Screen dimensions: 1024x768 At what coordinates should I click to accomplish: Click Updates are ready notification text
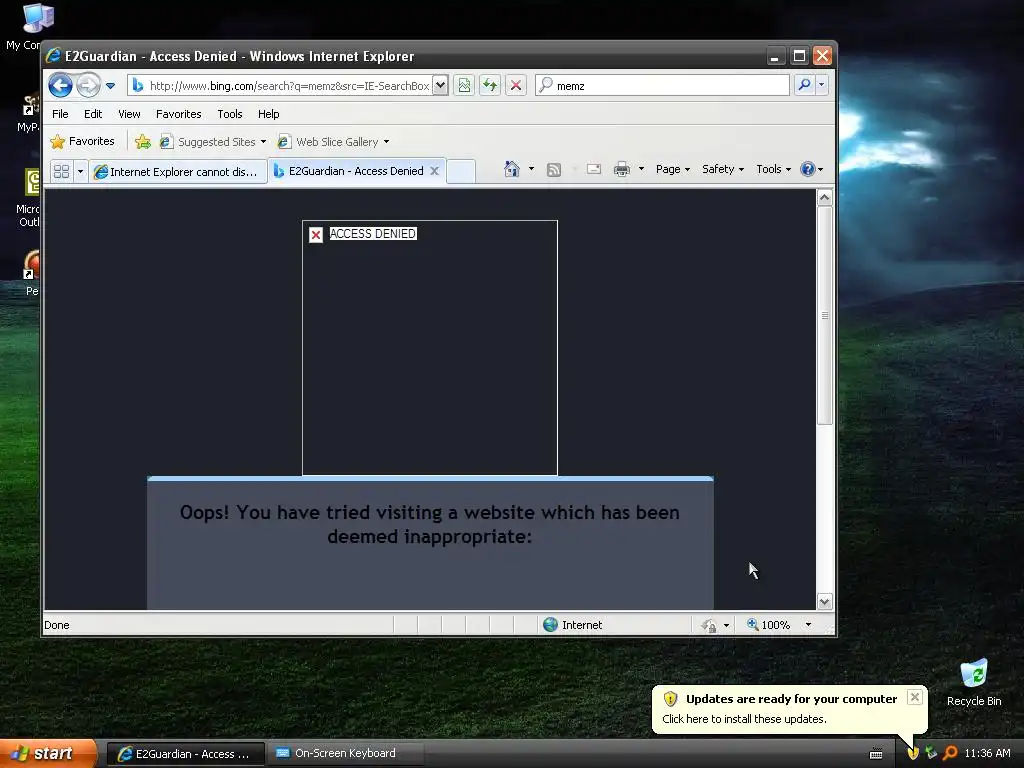pyautogui.click(x=792, y=699)
